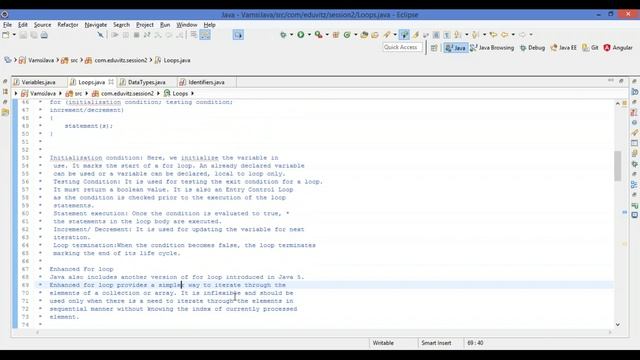Screen dimensions: 640x360
Task: Open the Help menu
Action: [209, 25]
